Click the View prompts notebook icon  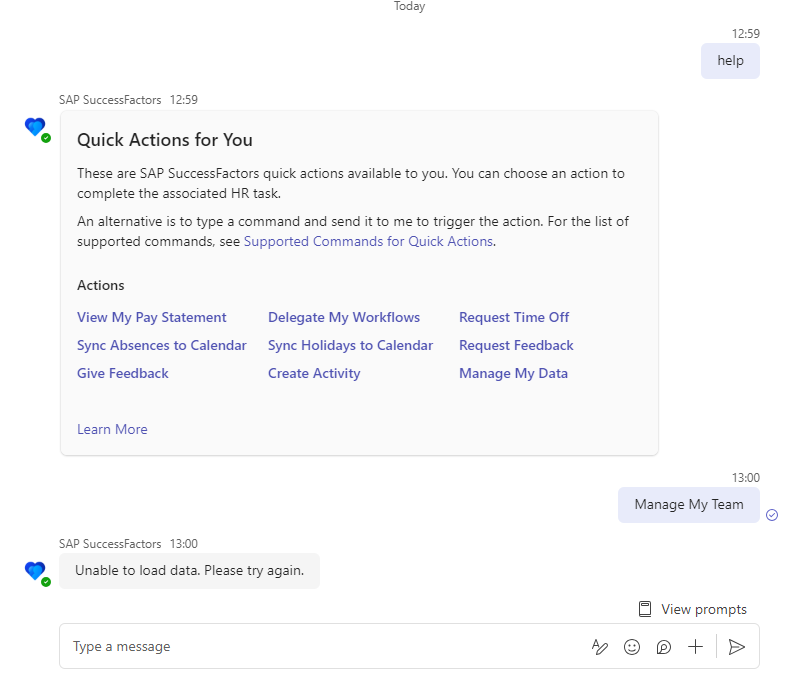pyautogui.click(x=645, y=609)
